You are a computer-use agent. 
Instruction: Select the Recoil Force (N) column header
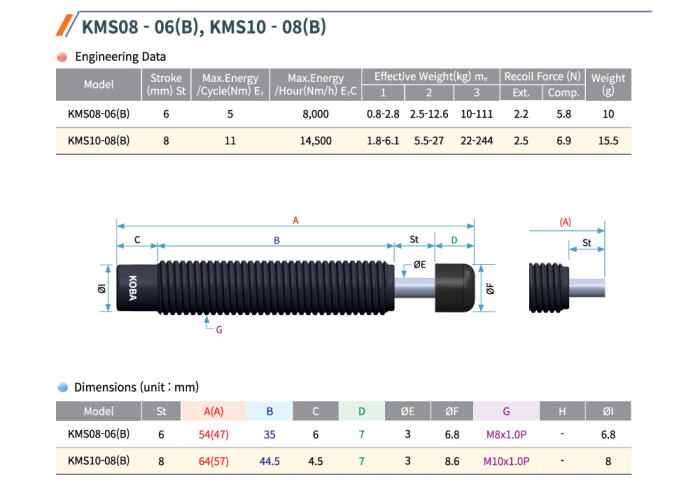click(541, 77)
